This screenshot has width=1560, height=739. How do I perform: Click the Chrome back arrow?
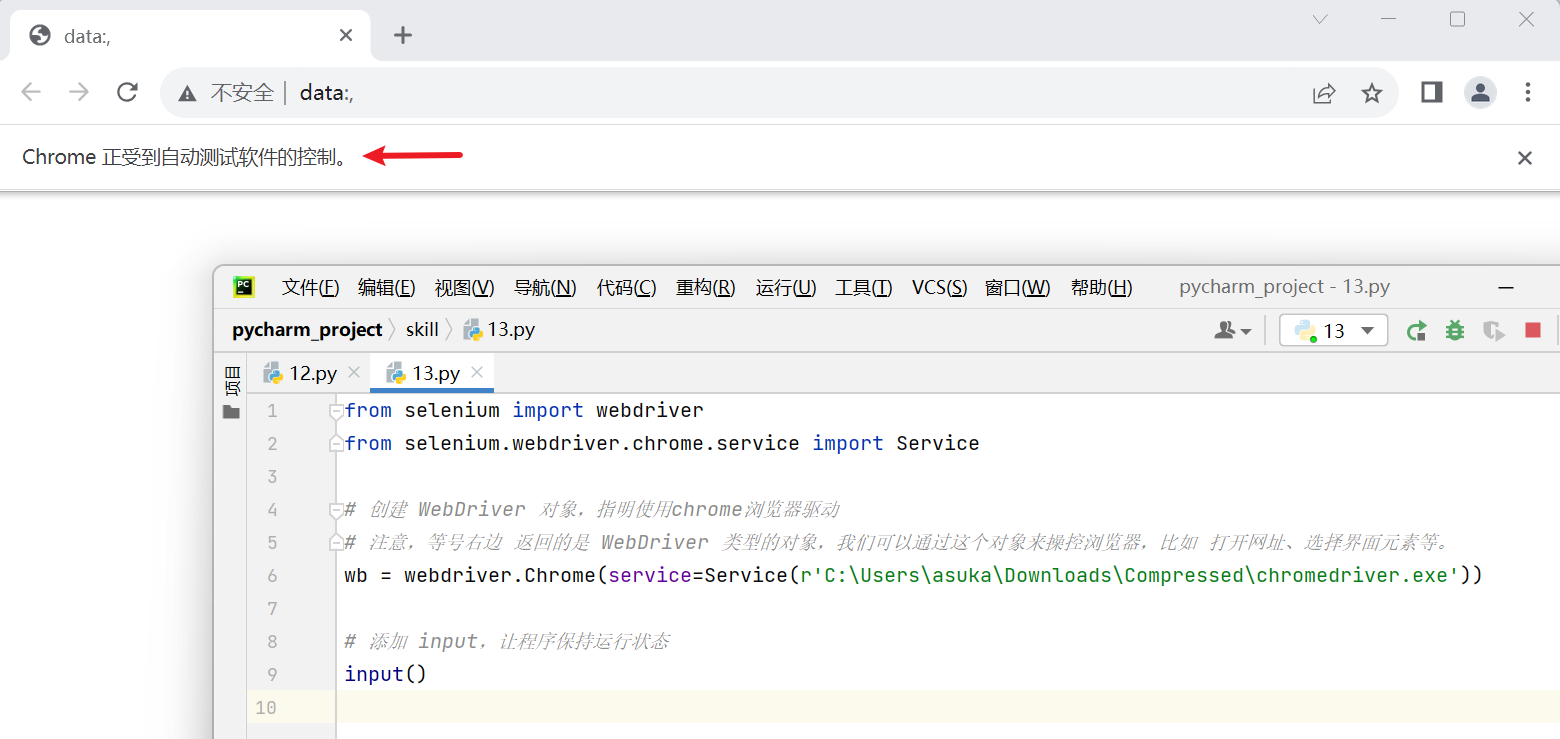point(31,93)
